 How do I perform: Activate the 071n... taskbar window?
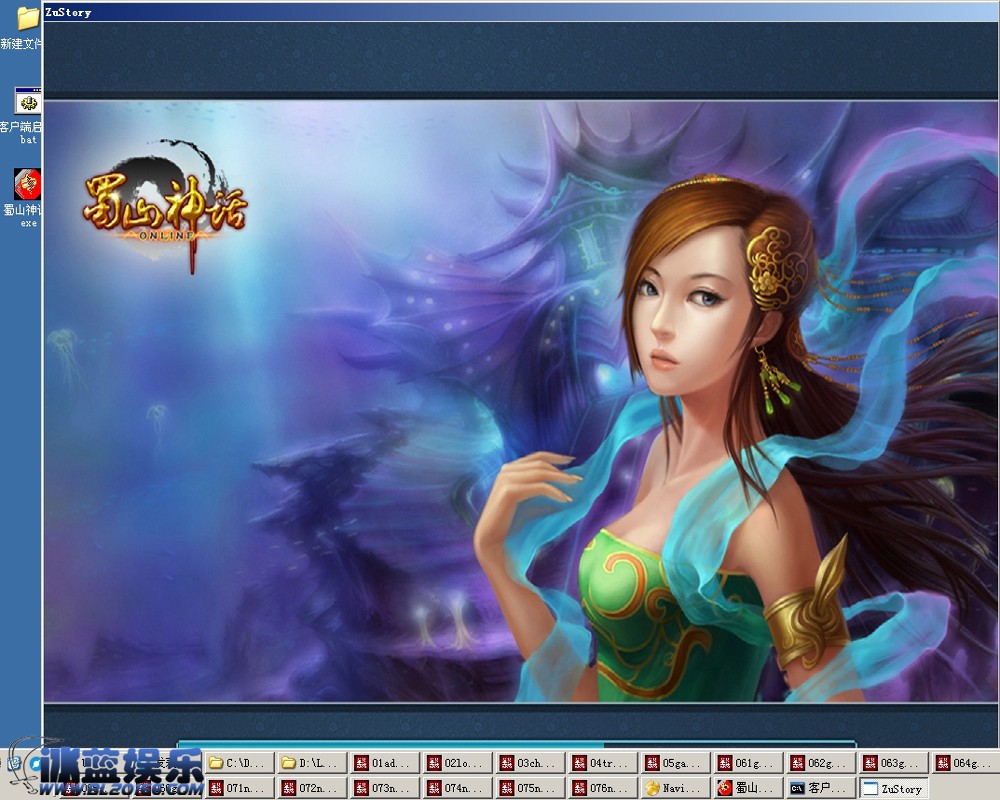(x=240, y=788)
